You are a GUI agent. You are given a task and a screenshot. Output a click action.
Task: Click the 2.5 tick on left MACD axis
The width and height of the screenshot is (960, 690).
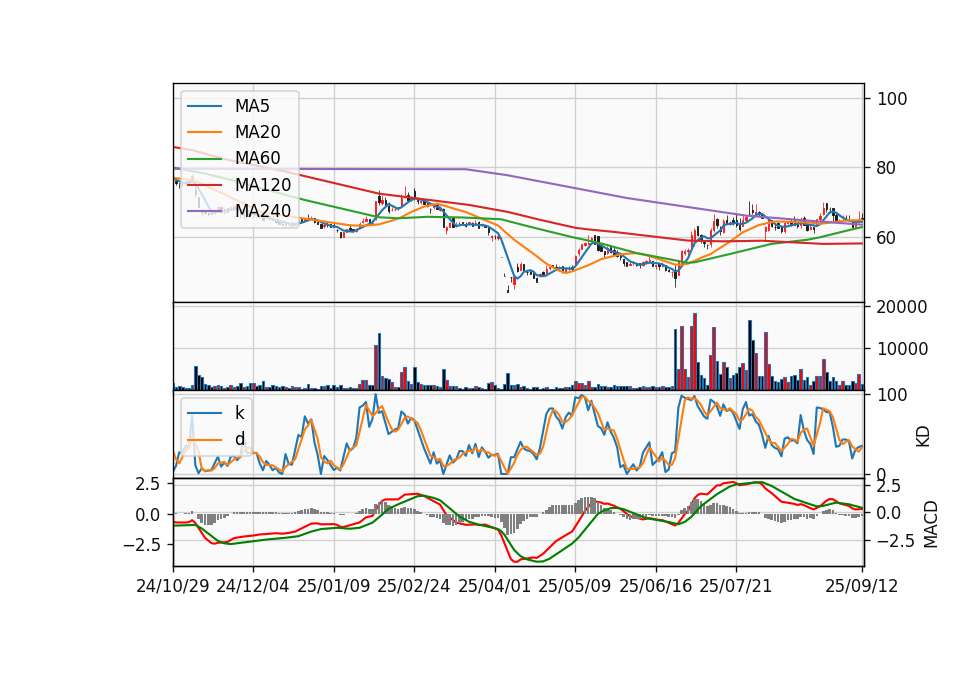tap(148, 484)
